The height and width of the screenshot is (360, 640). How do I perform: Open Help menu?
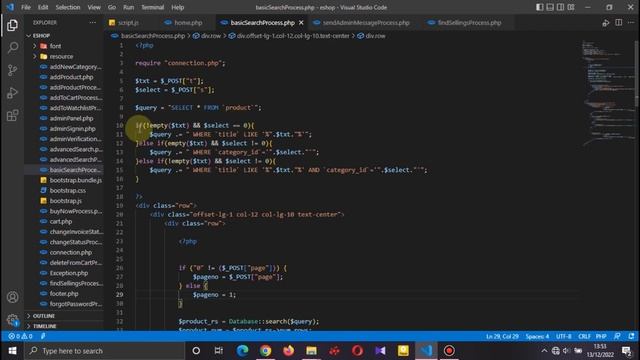click(x=178, y=7)
